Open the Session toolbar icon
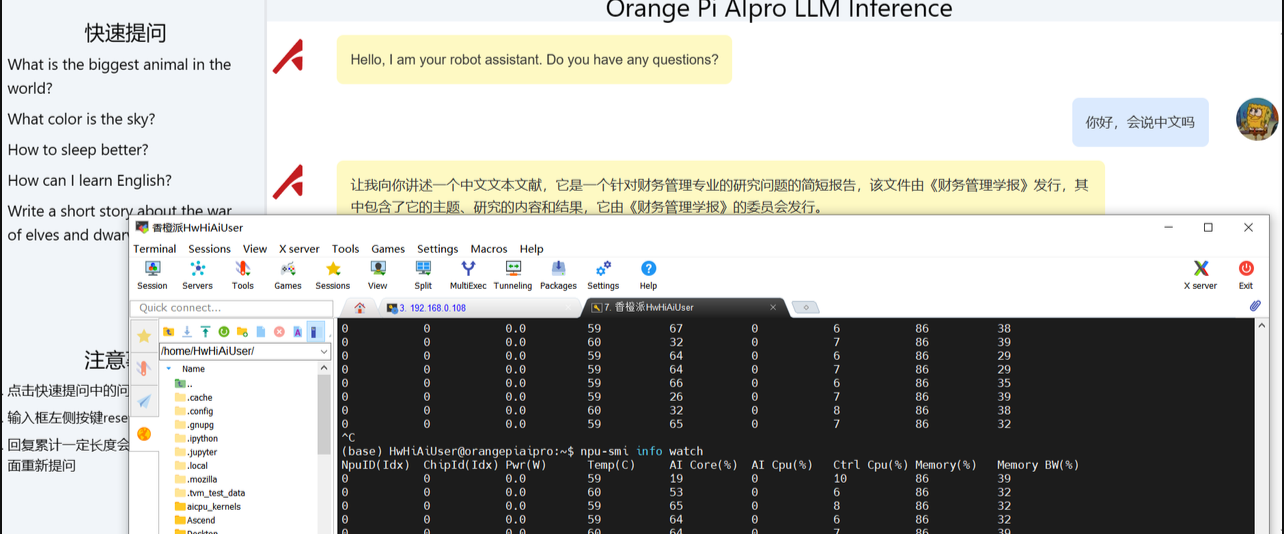The height and width of the screenshot is (534, 1284). (152, 275)
